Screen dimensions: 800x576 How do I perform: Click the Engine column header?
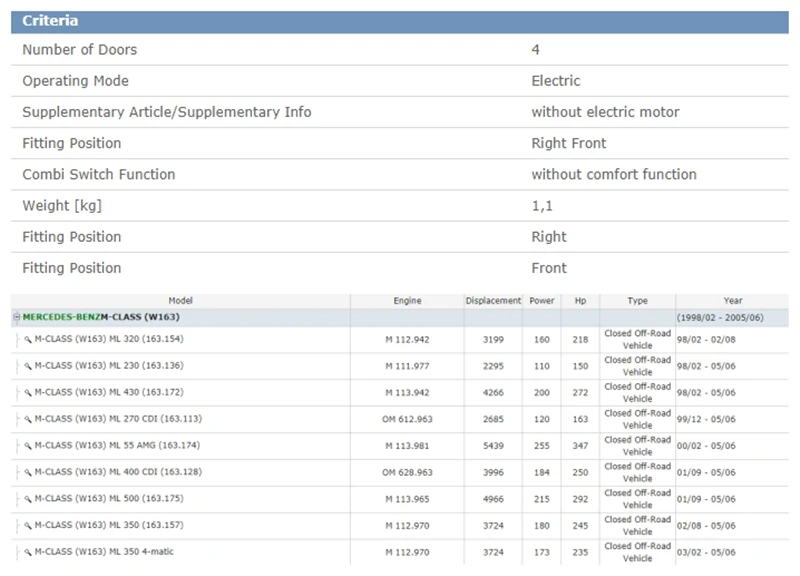[x=407, y=300]
